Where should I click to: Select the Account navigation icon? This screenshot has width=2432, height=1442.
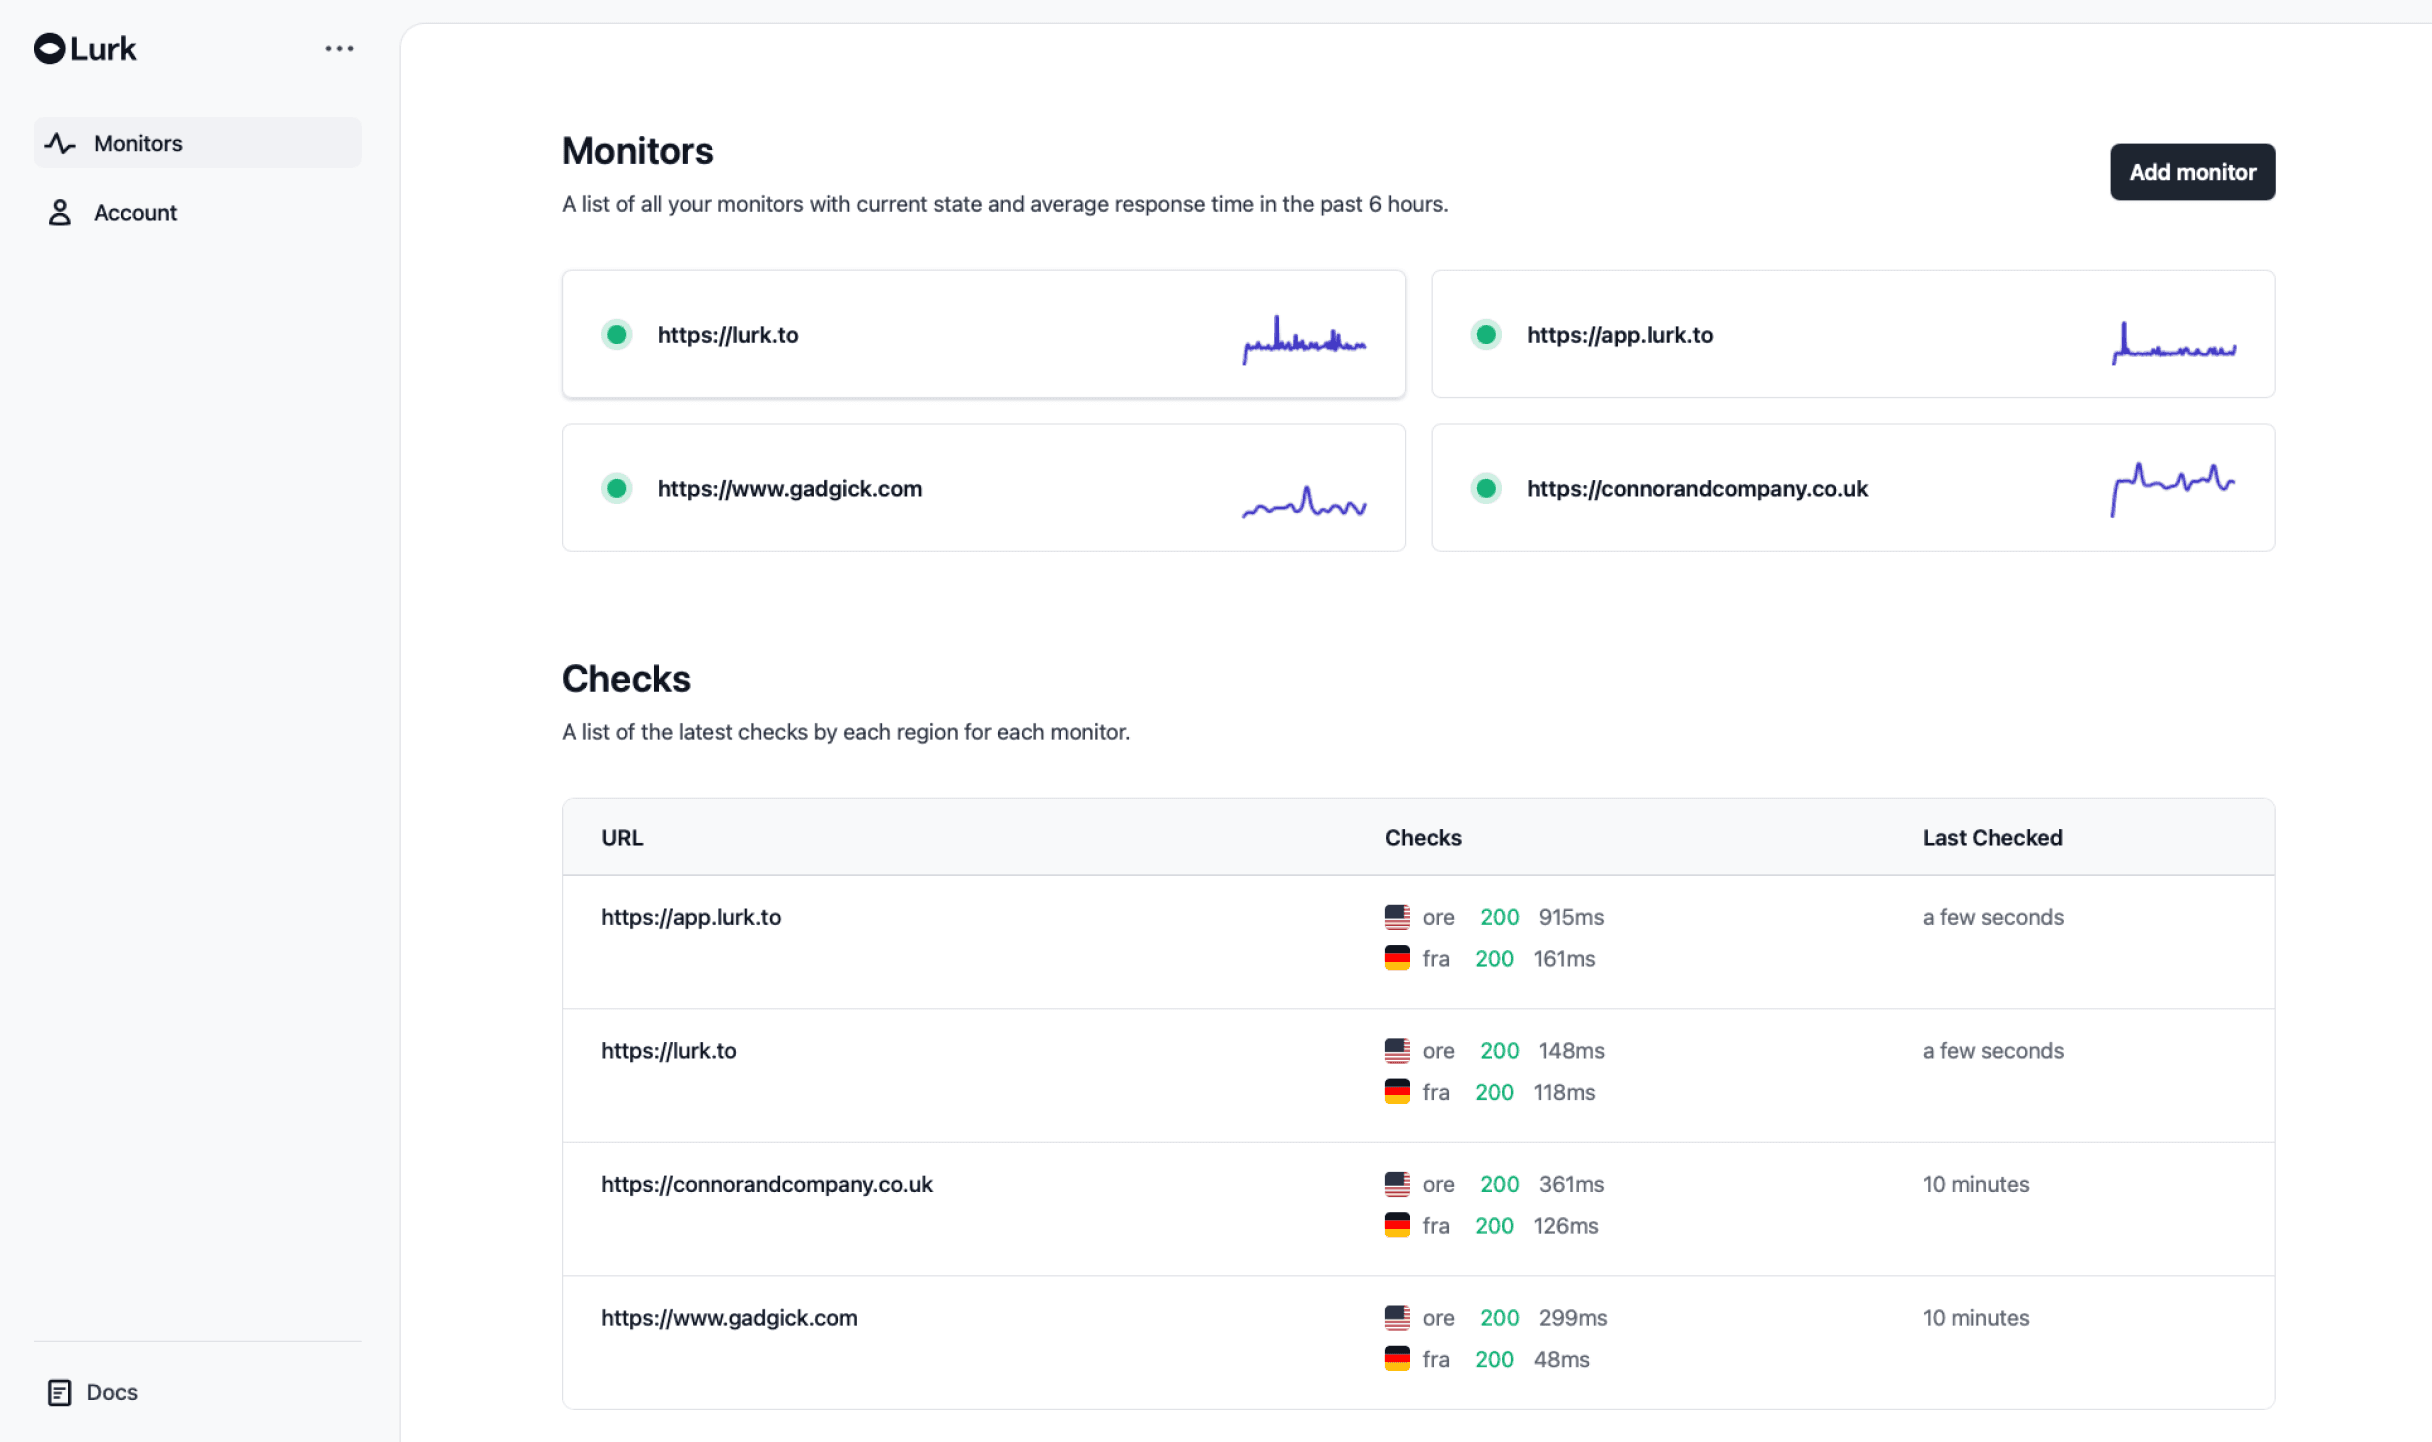pos(60,211)
